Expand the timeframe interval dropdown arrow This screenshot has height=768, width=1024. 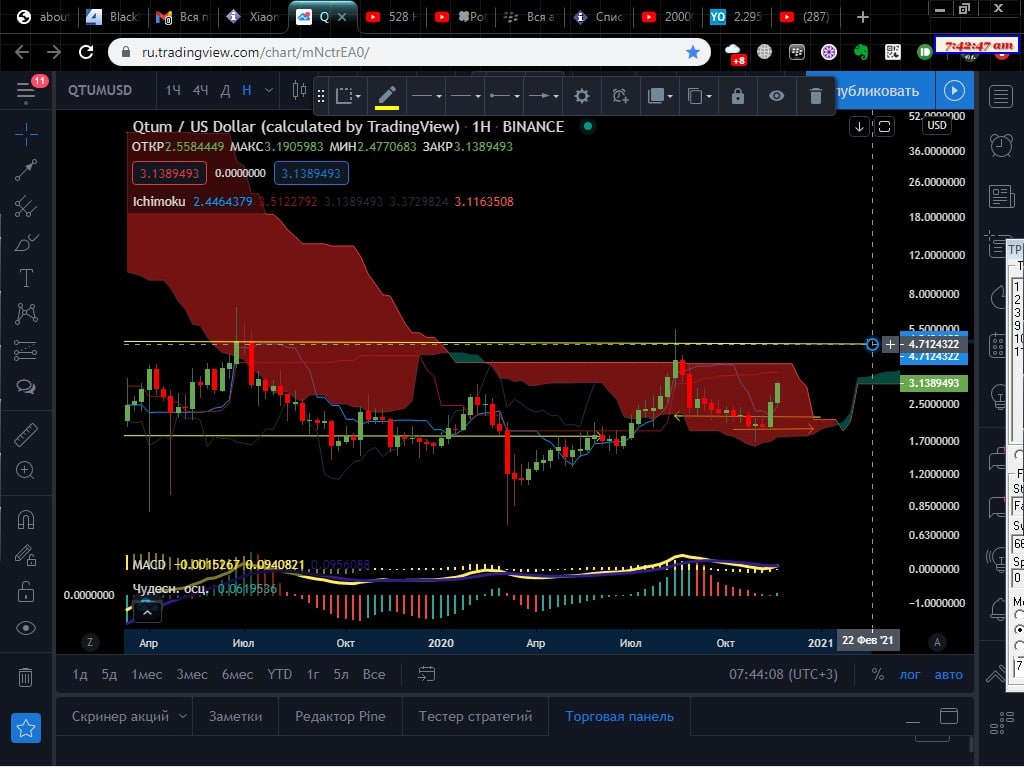point(268,90)
